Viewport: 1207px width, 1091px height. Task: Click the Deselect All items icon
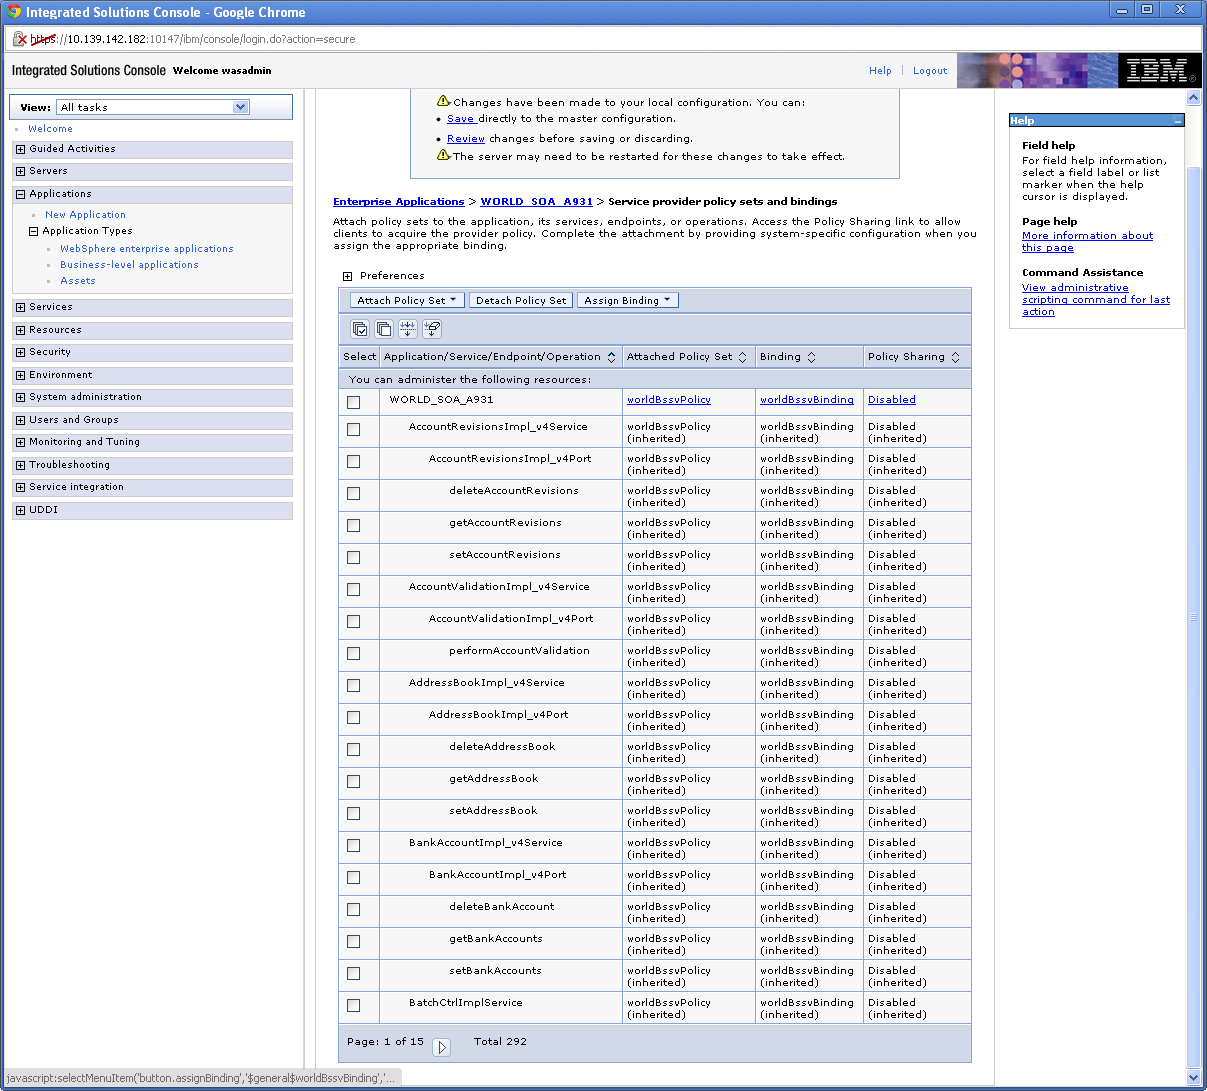[384, 329]
